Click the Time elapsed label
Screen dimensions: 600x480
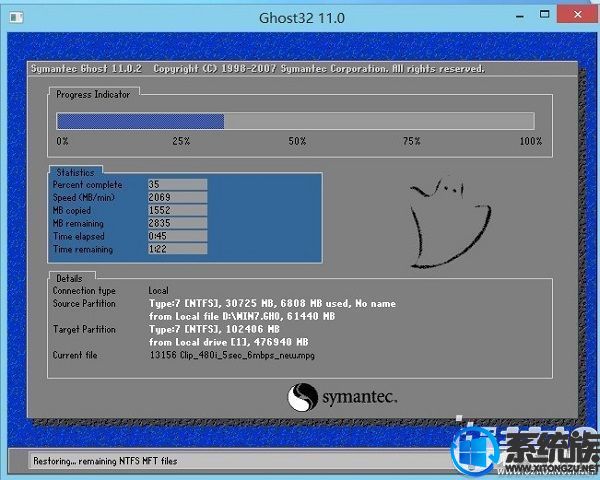point(78,237)
